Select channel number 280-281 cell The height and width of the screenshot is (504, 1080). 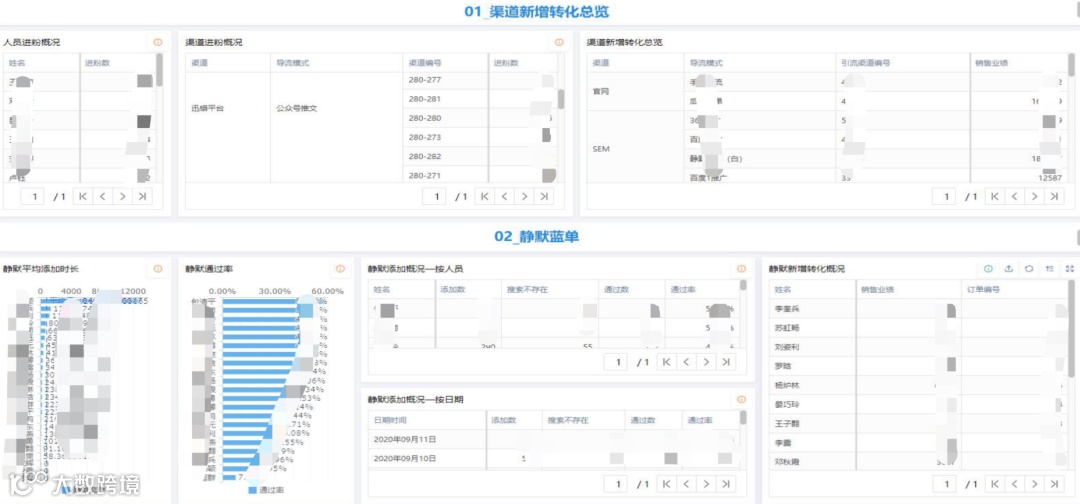click(x=445, y=99)
